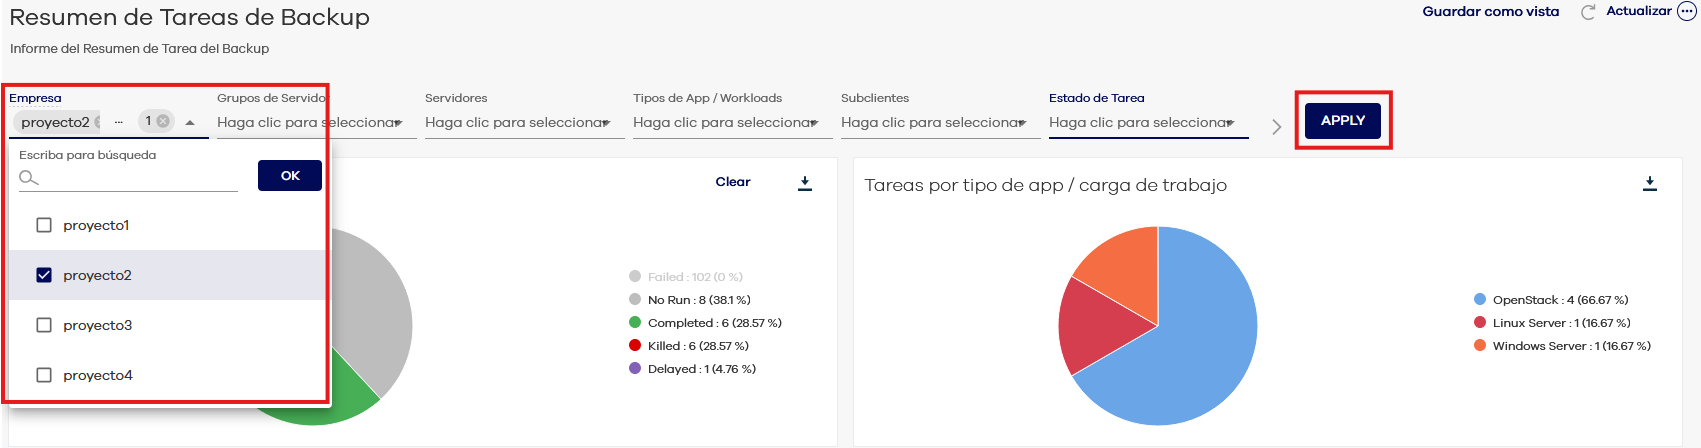Check the proyecto1 checkbox
The width and height of the screenshot is (1701, 448).
[44, 225]
